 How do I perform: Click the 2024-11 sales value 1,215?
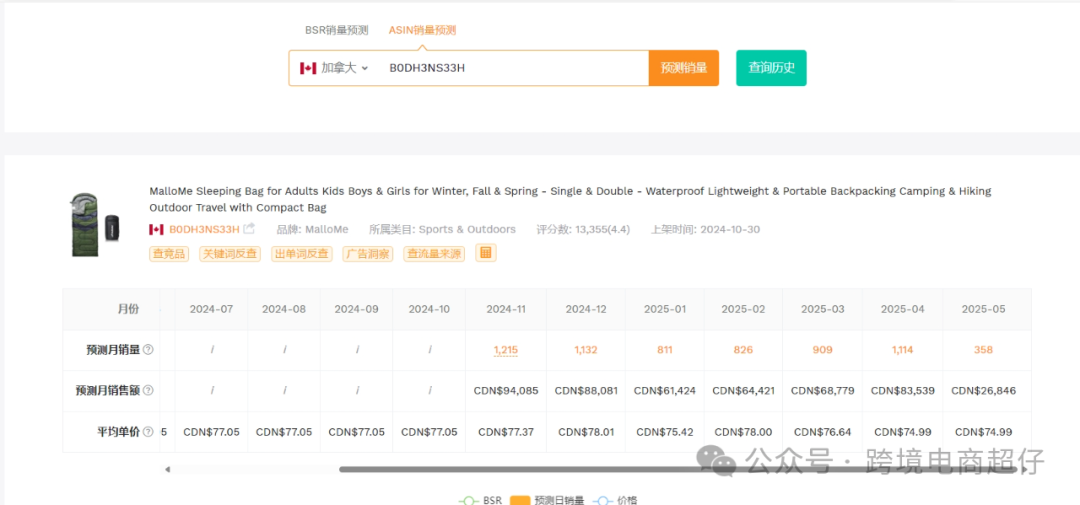coord(506,350)
